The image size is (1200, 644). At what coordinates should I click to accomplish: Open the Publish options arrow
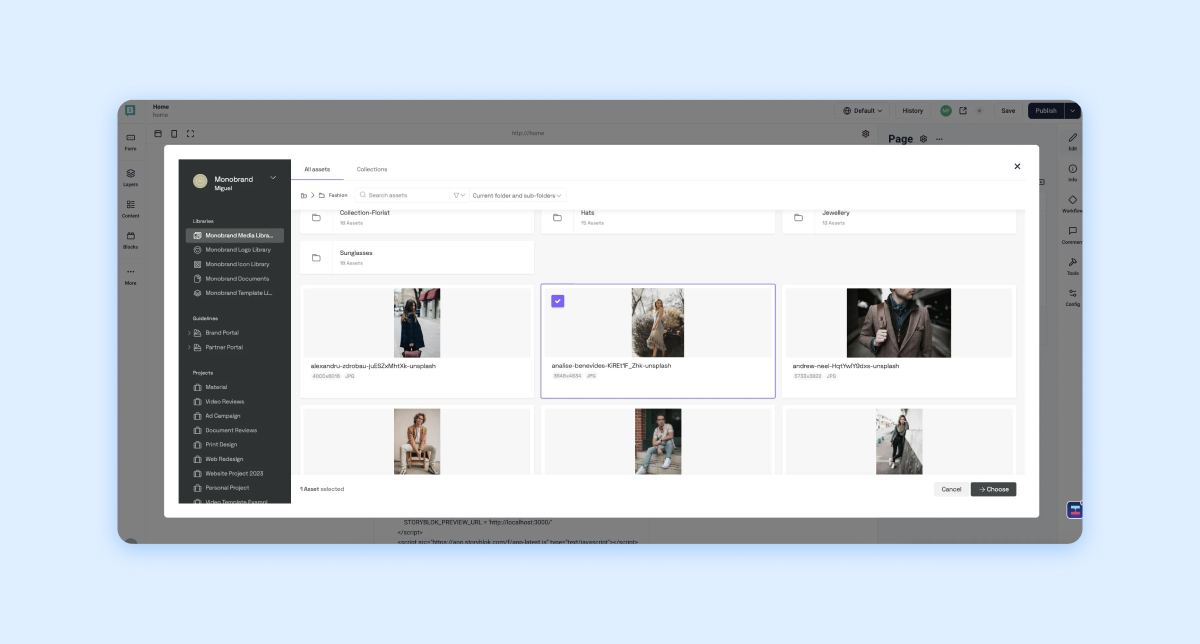click(x=1073, y=111)
